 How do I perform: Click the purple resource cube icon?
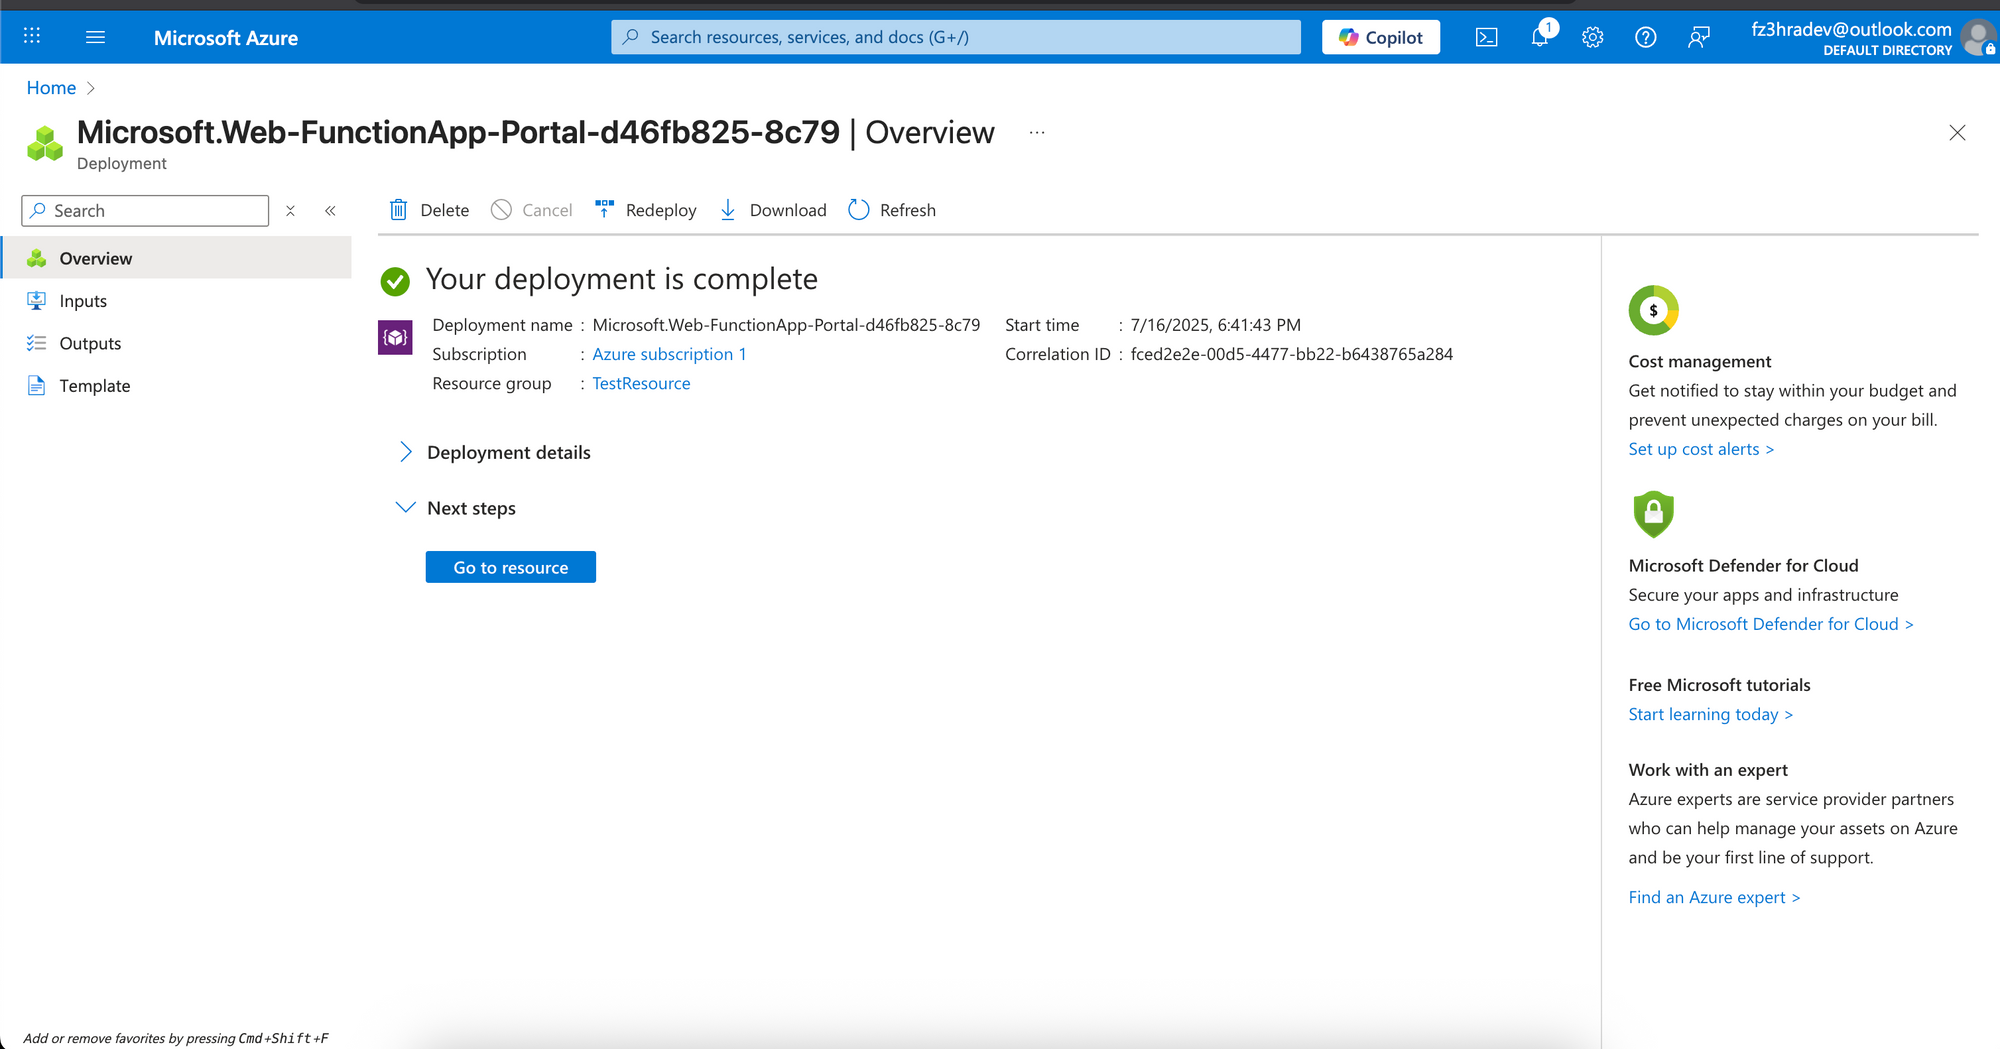pyautogui.click(x=395, y=337)
